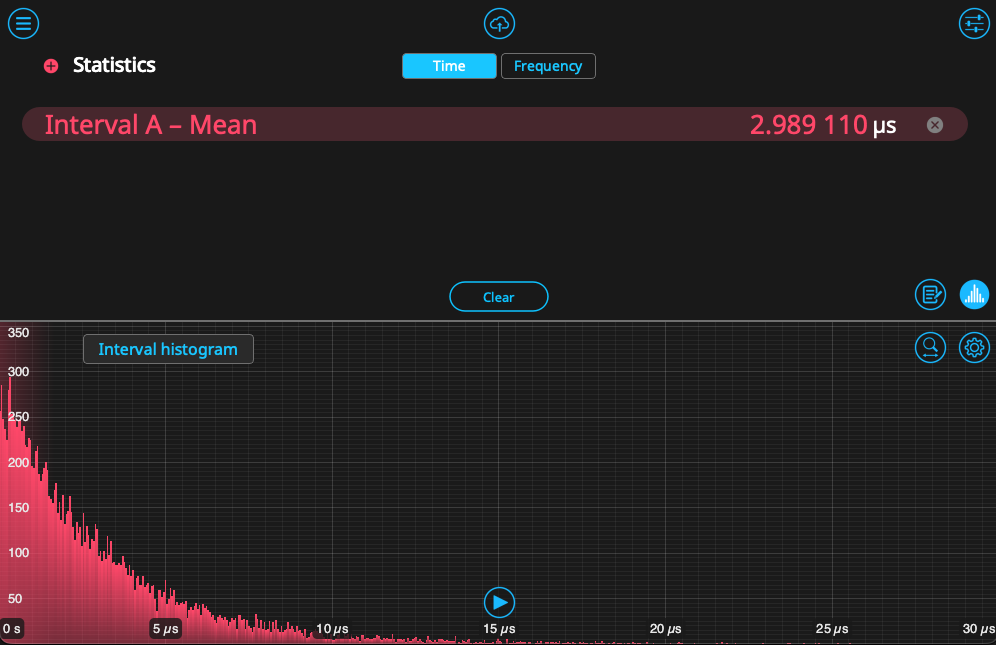Switch to the Time tab
Image resolution: width=996 pixels, height=645 pixels.
tap(449, 66)
